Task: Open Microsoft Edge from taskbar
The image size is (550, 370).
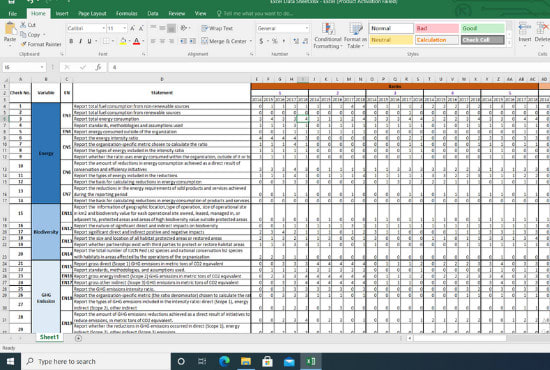Action: 224,361
